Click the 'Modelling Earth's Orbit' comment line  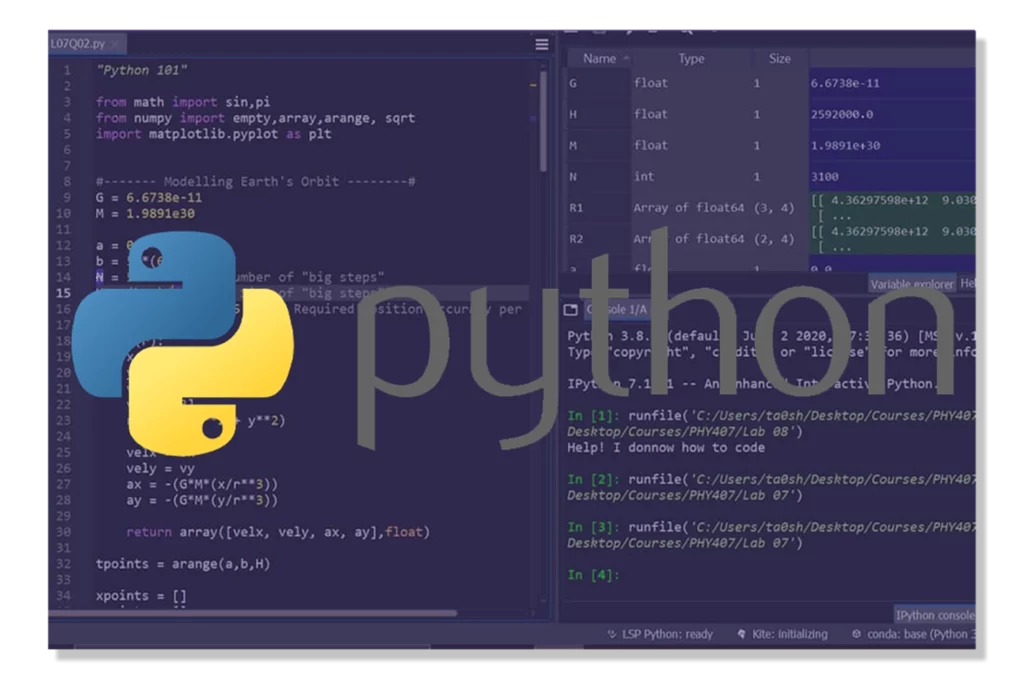pyautogui.click(x=255, y=182)
